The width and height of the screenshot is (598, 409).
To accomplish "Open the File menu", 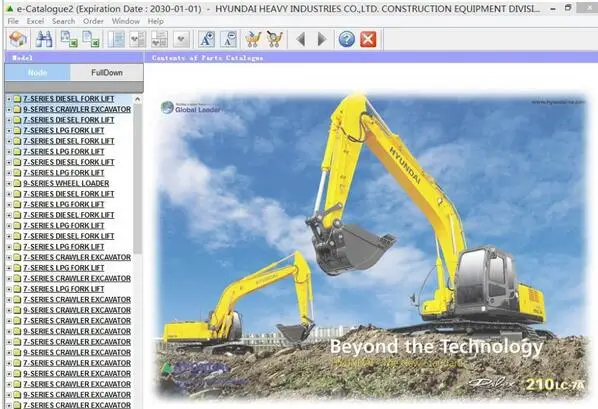I will coord(13,21).
